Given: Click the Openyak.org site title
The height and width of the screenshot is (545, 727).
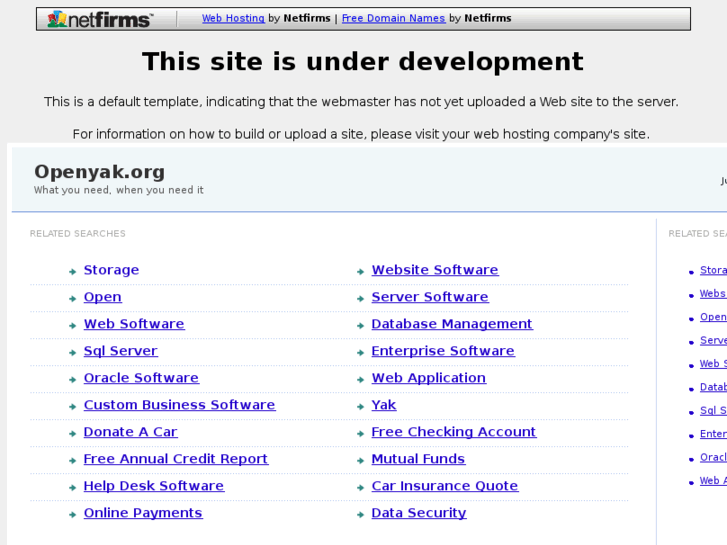Looking at the screenshot, I should [x=100, y=172].
